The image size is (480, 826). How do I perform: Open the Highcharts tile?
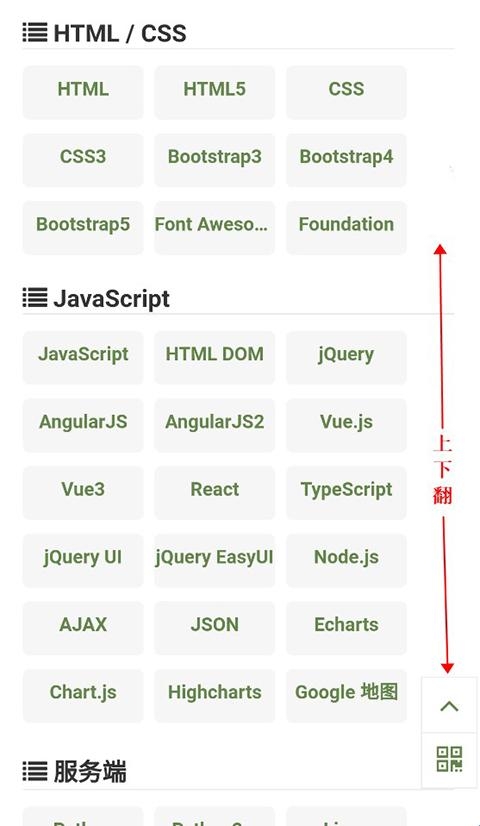pos(214,695)
